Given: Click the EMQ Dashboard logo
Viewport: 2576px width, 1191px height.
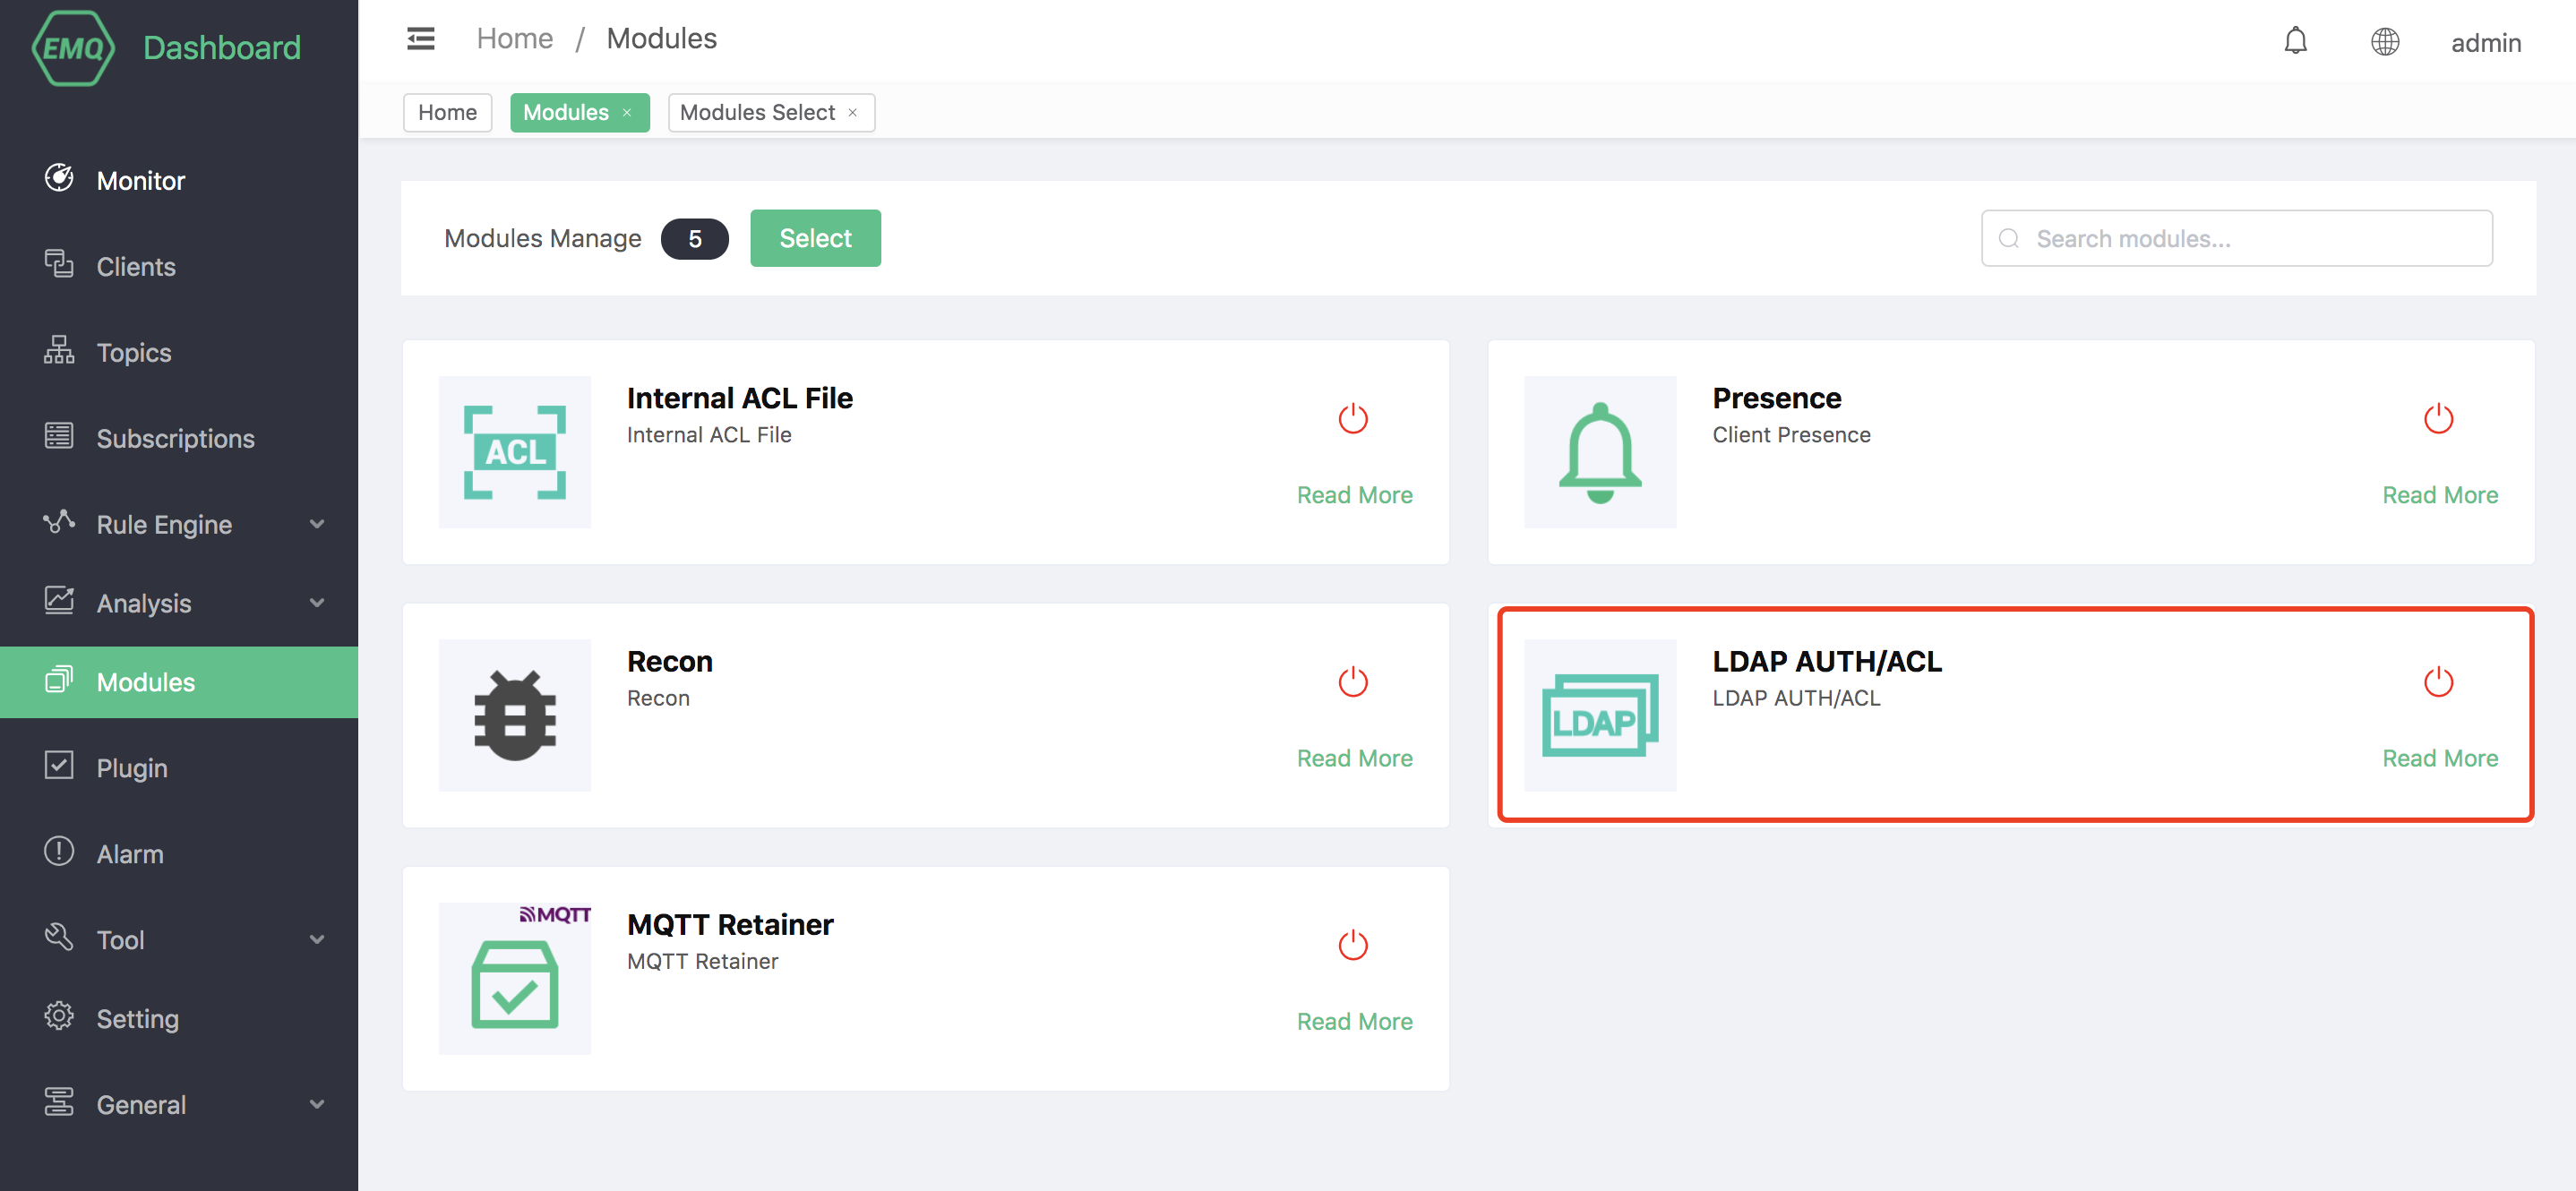Looking at the screenshot, I should coord(166,47).
